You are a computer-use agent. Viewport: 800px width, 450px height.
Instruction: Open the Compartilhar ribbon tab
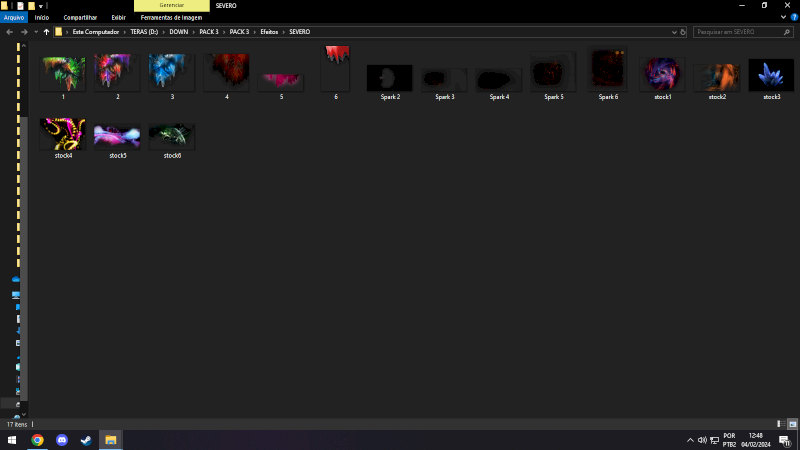click(80, 17)
